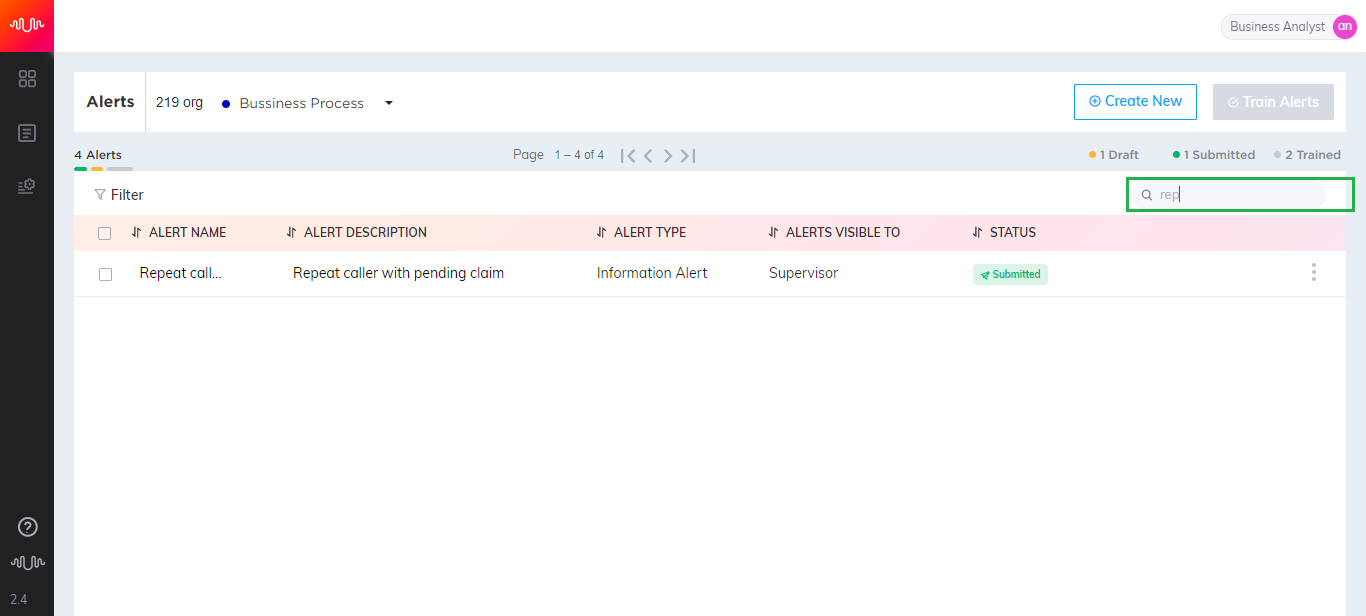Open the three-dot menu for Repeat caller row
The width and height of the screenshot is (1366, 616).
pyautogui.click(x=1314, y=272)
